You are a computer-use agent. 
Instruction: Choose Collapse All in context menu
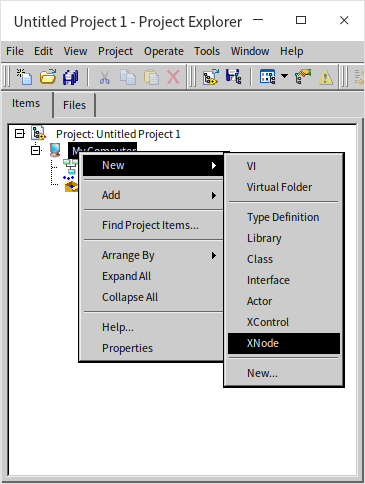pos(153,297)
